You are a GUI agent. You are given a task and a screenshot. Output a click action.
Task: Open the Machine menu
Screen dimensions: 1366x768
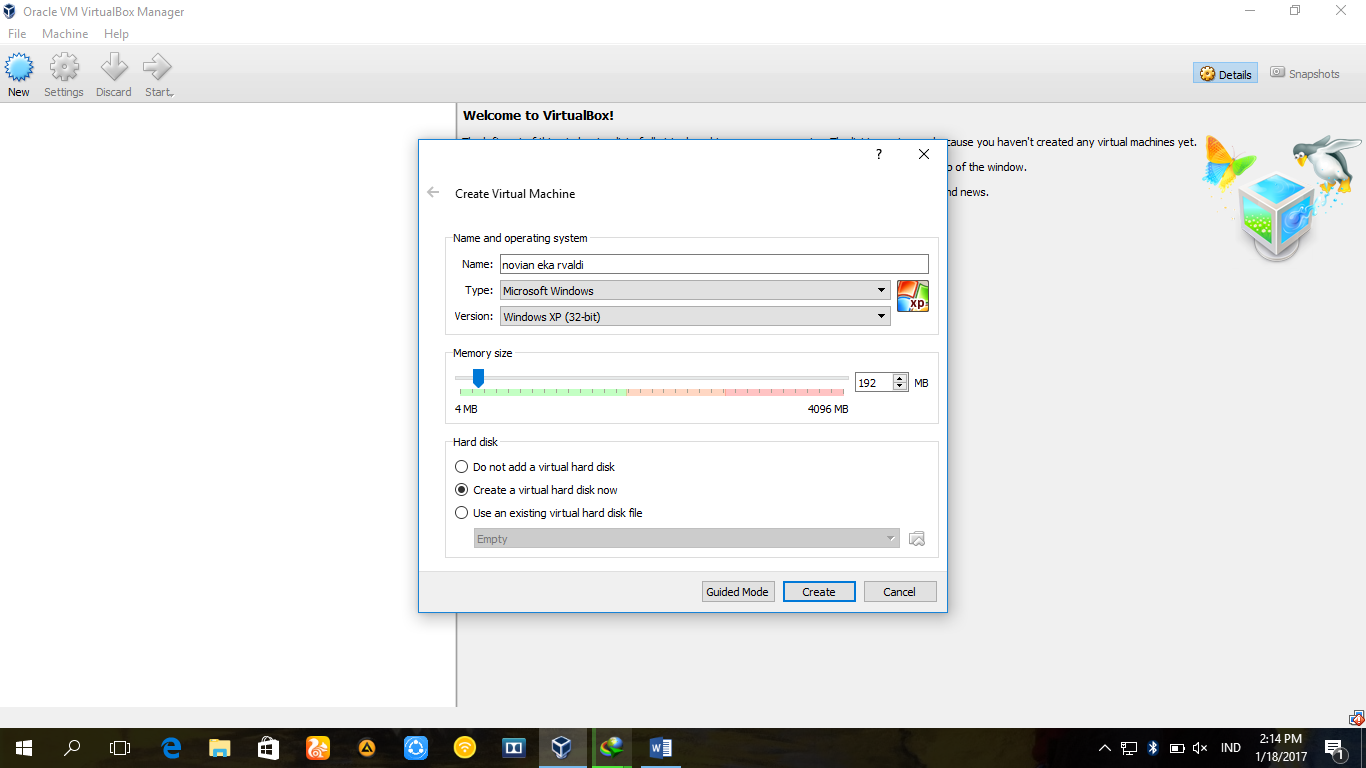click(x=65, y=33)
